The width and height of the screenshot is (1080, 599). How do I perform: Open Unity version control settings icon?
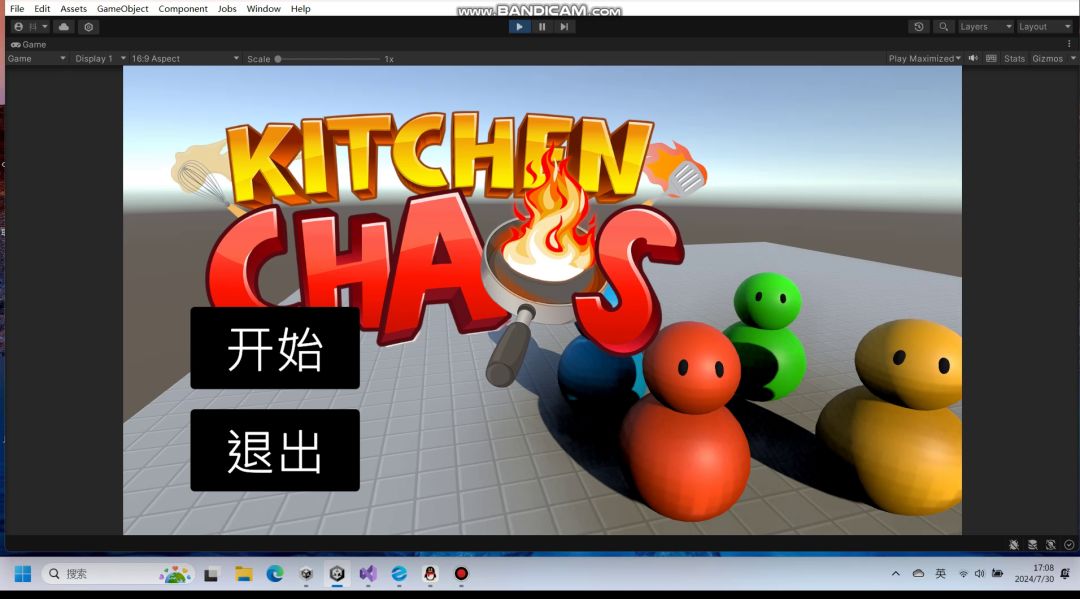[89, 27]
